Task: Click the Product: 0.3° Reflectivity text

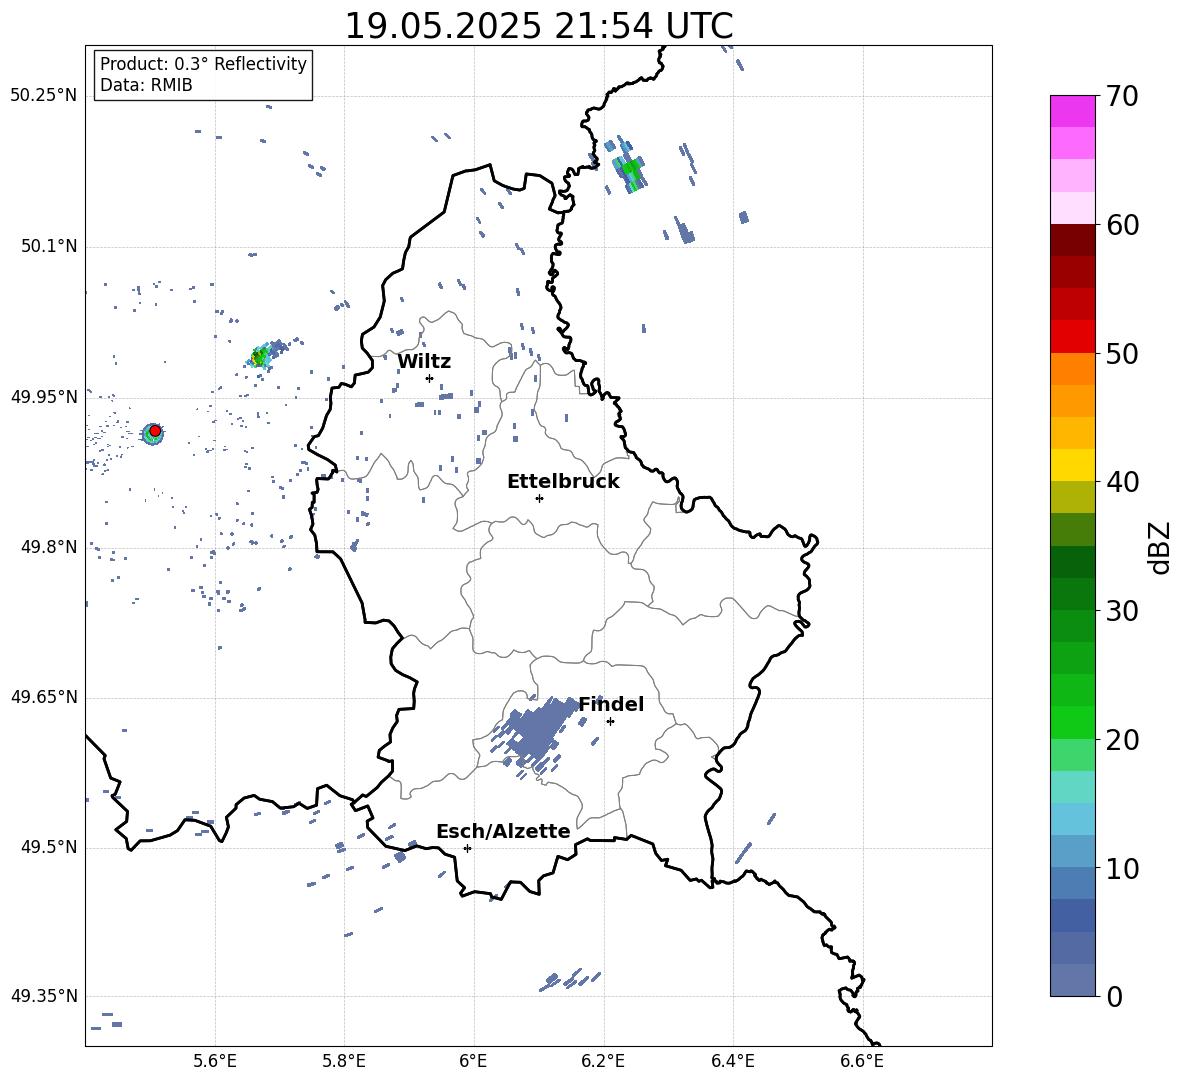Action: [203, 64]
